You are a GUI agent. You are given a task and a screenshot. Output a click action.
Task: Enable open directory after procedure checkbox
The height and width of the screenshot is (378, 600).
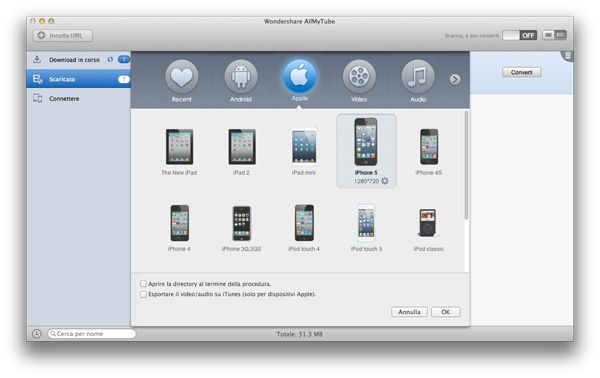pyautogui.click(x=143, y=284)
